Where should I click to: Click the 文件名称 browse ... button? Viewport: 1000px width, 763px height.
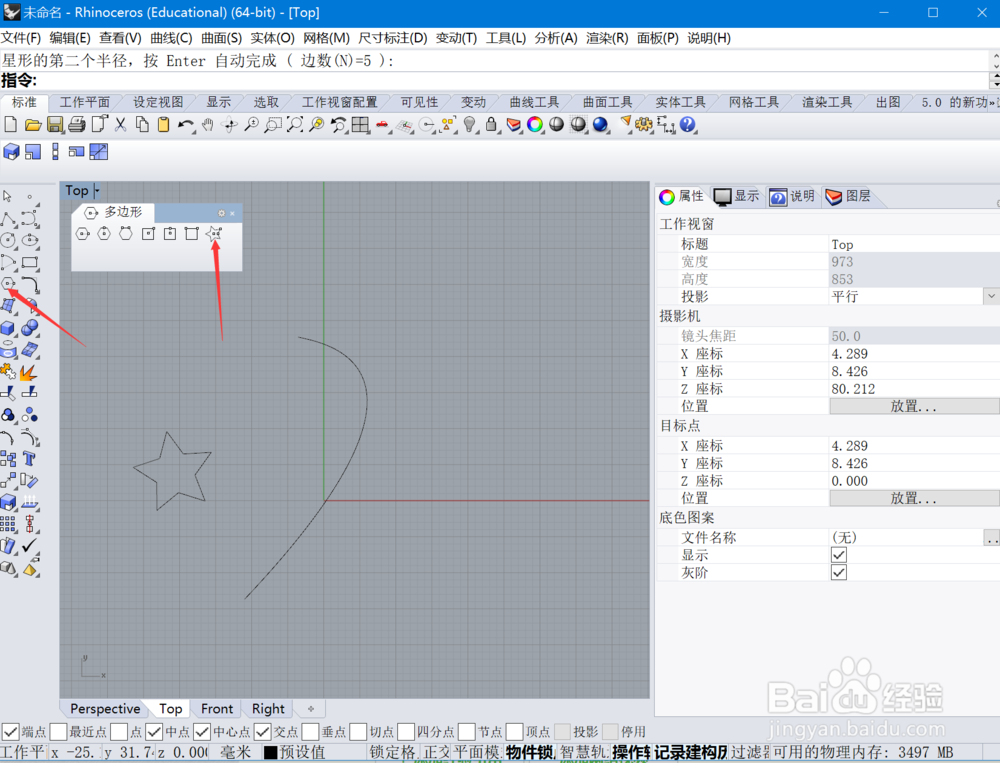point(992,538)
